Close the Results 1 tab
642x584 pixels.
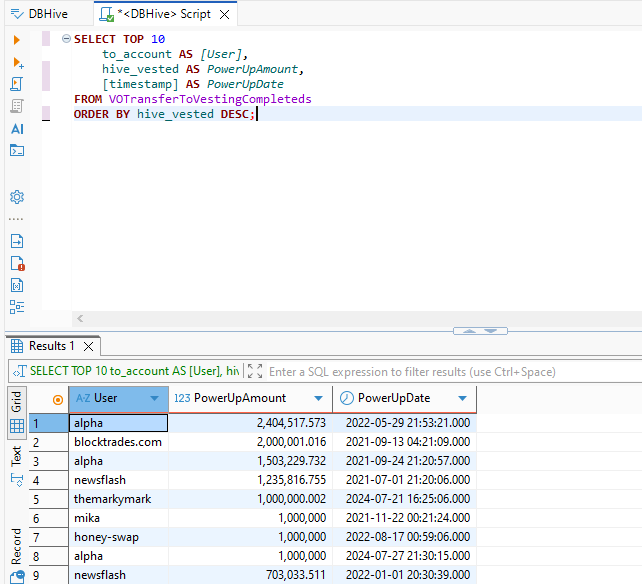pos(88,346)
